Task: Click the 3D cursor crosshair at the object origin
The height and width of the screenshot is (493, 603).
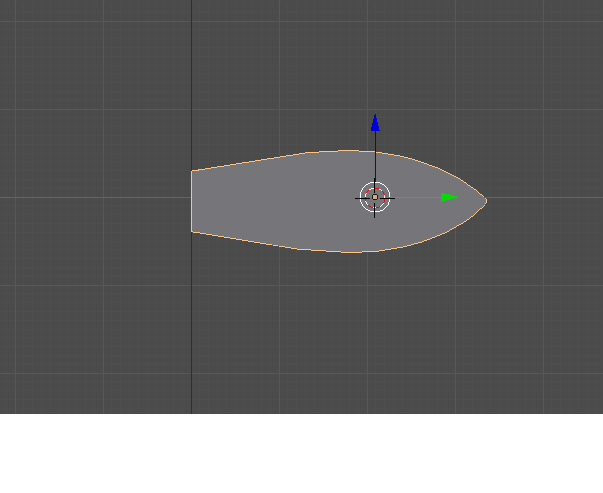Action: [375, 198]
